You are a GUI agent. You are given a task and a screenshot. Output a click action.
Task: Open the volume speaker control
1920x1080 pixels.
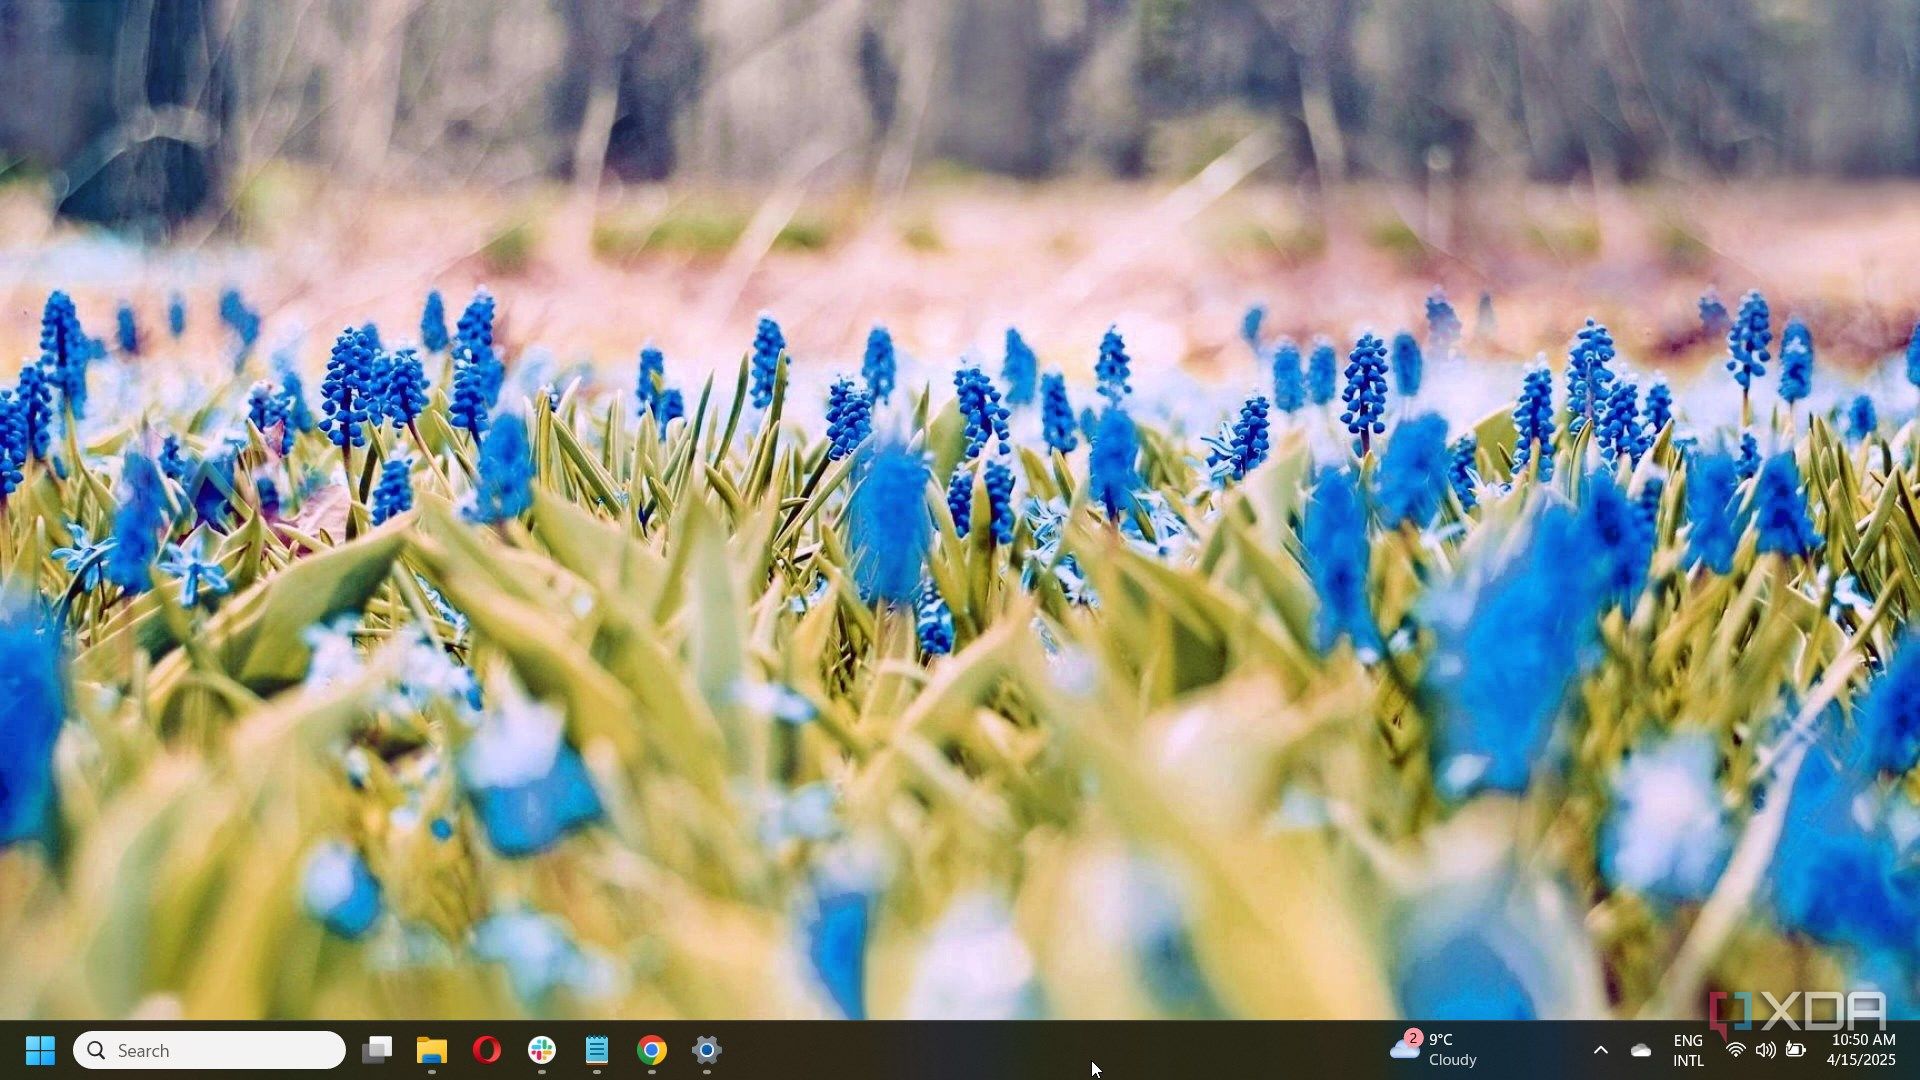click(x=1766, y=1050)
